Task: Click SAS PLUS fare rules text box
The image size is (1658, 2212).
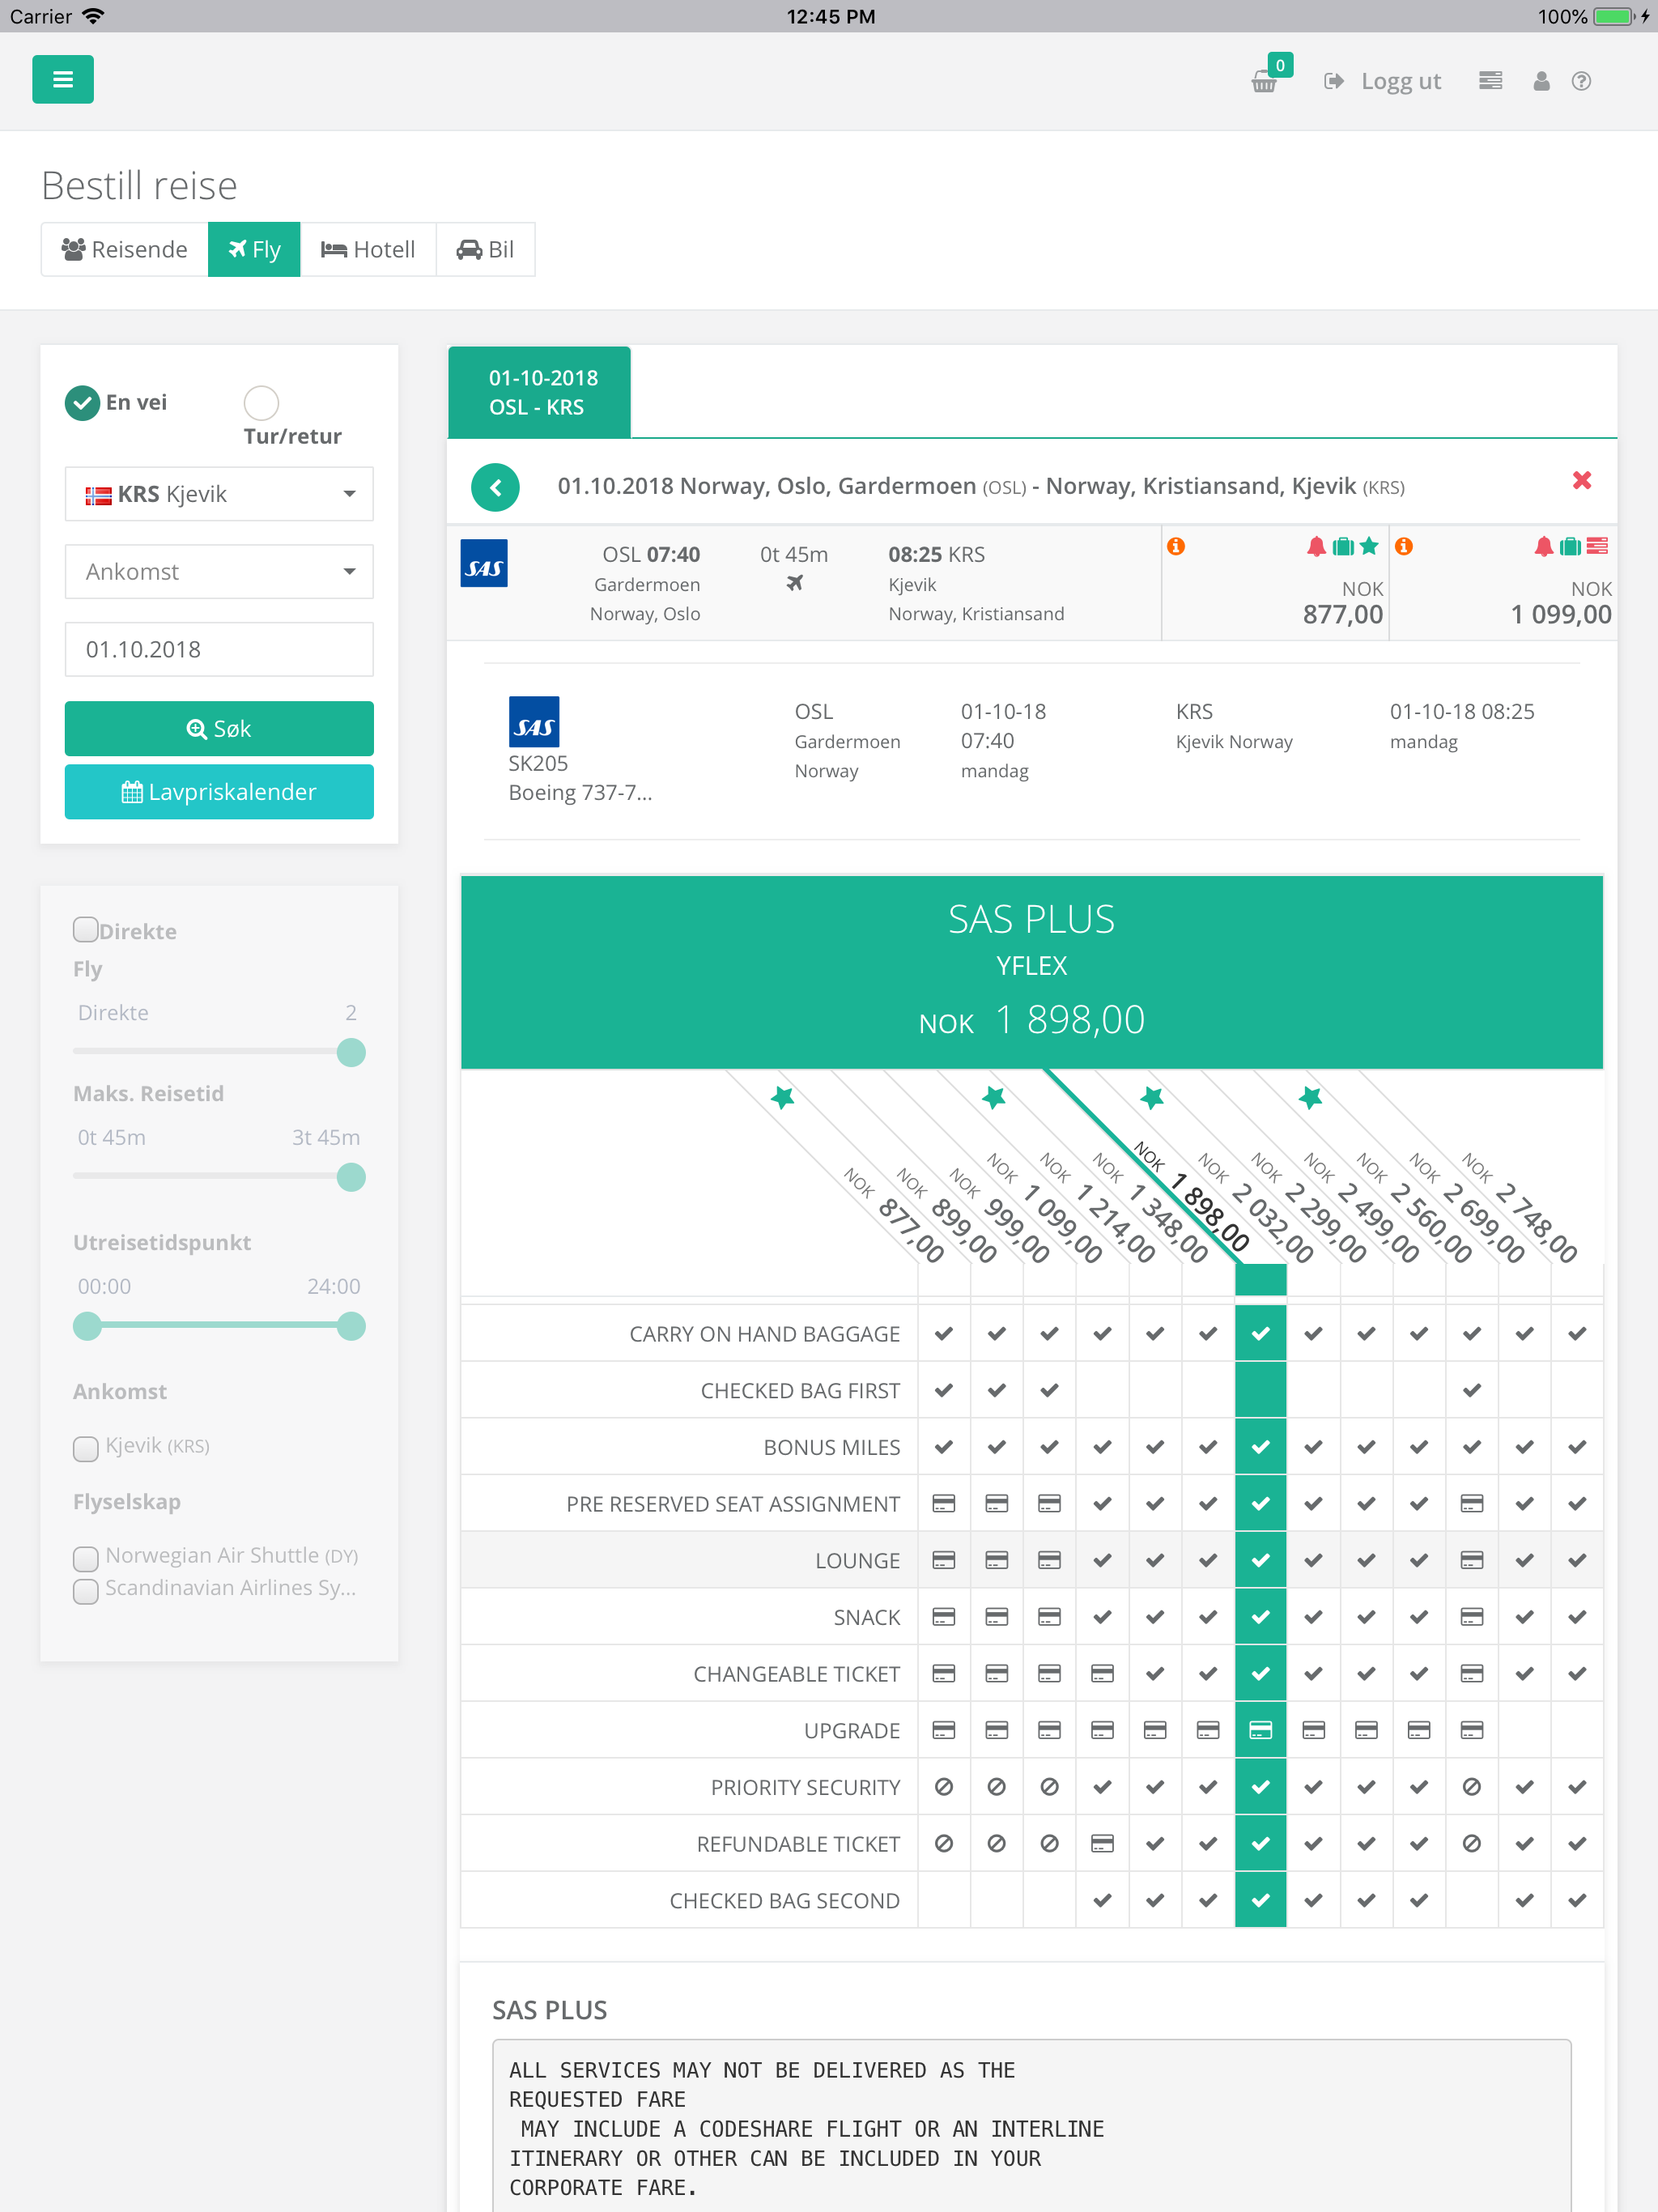Action: (1031, 2126)
